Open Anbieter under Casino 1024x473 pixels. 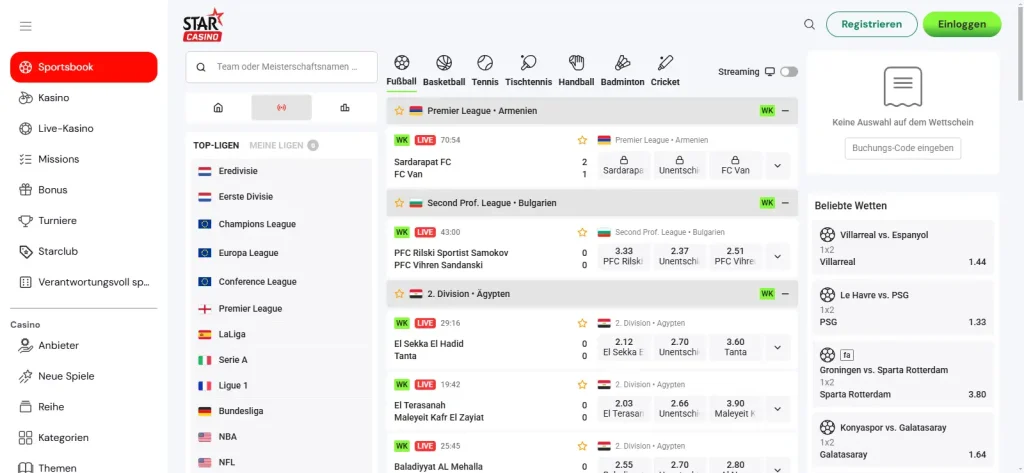84,346
